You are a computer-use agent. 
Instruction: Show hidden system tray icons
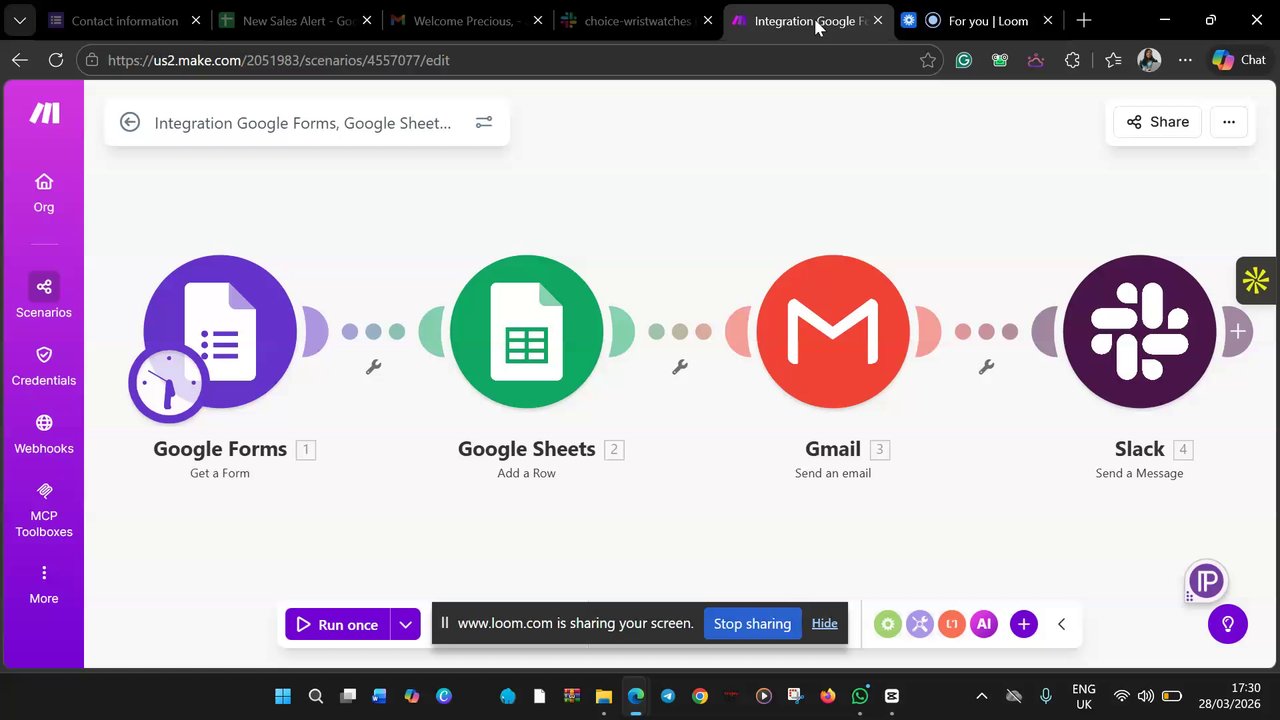pos(981,696)
